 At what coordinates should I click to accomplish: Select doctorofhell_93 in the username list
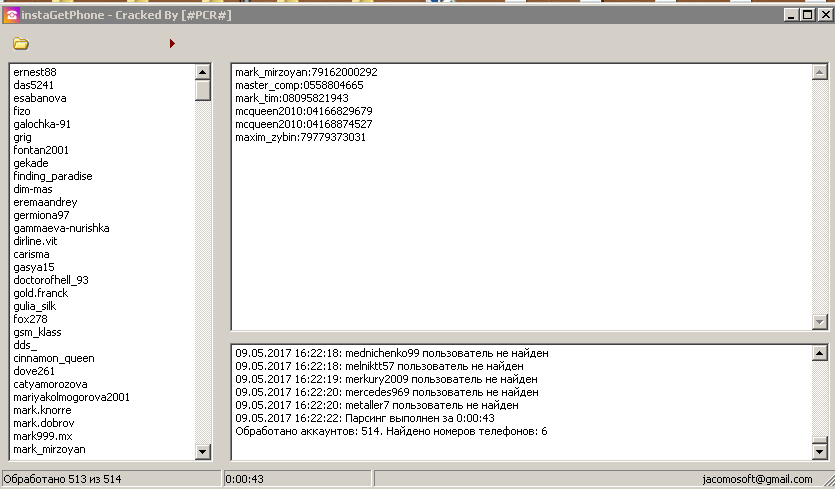point(51,280)
